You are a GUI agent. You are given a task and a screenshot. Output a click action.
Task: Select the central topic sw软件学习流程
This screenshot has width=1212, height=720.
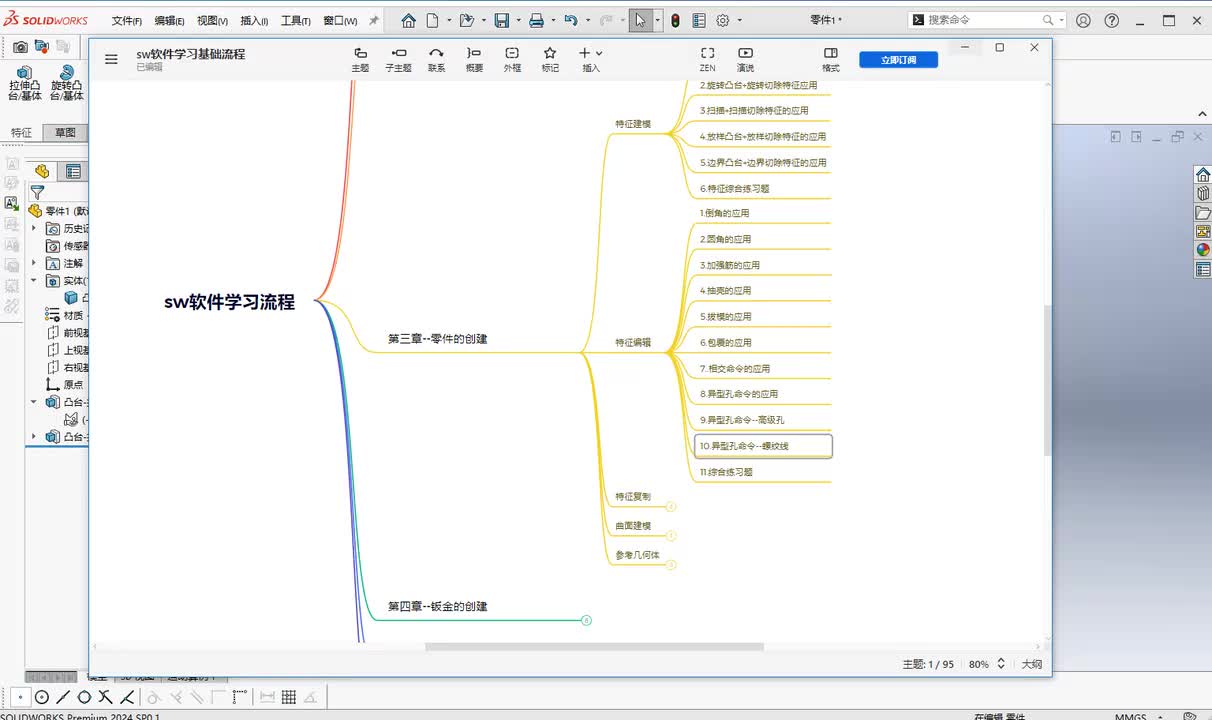point(230,302)
